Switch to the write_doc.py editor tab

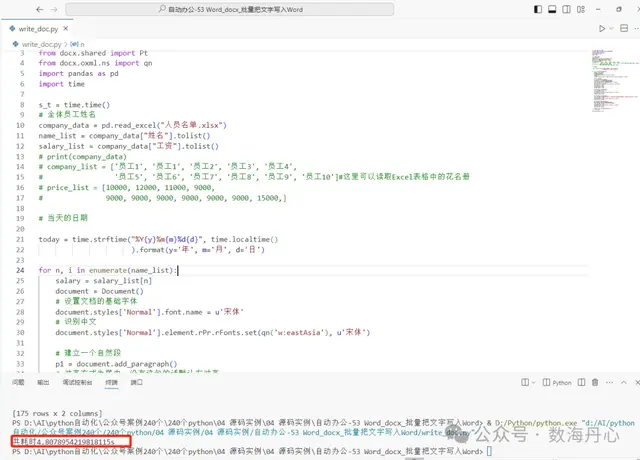coord(37,29)
